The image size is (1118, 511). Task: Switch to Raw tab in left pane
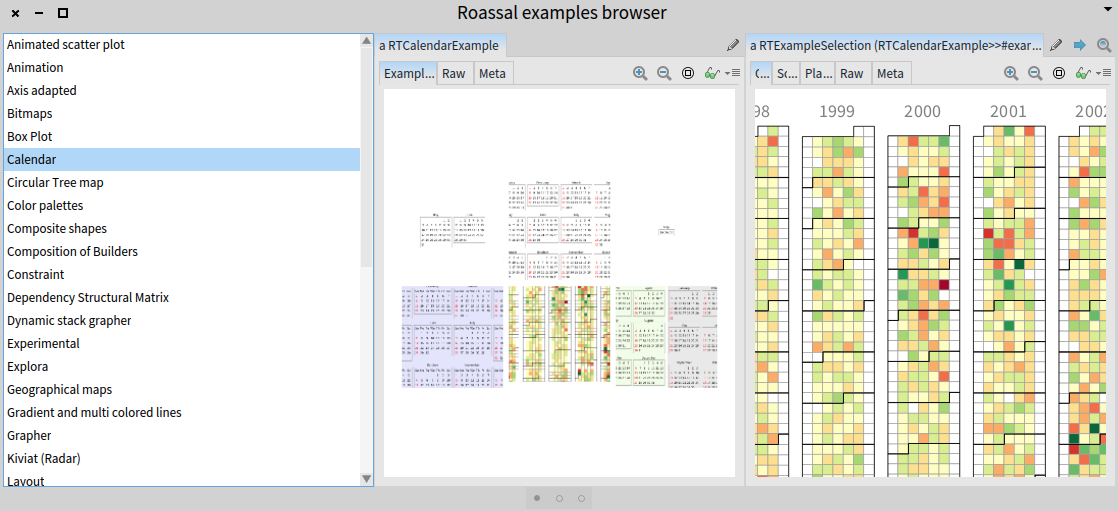coord(454,73)
